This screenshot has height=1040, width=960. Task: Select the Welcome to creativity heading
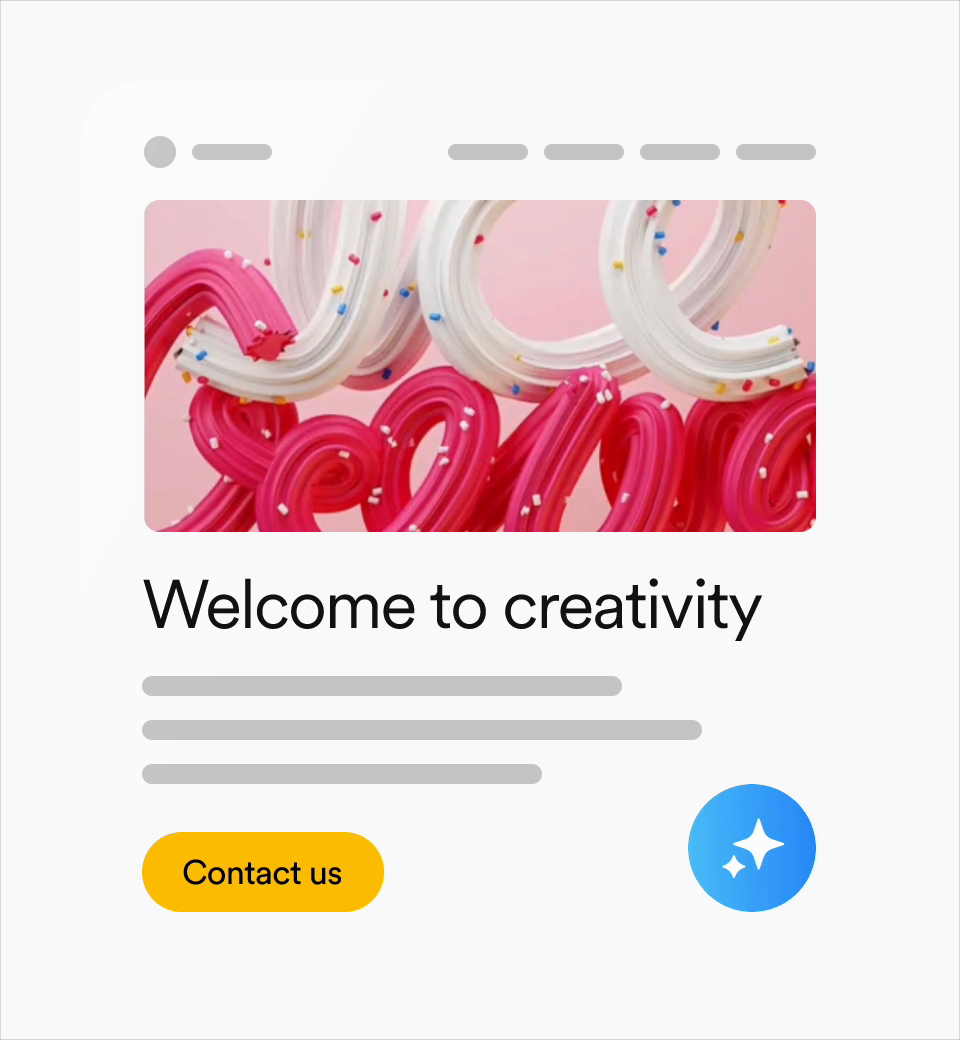pos(452,607)
